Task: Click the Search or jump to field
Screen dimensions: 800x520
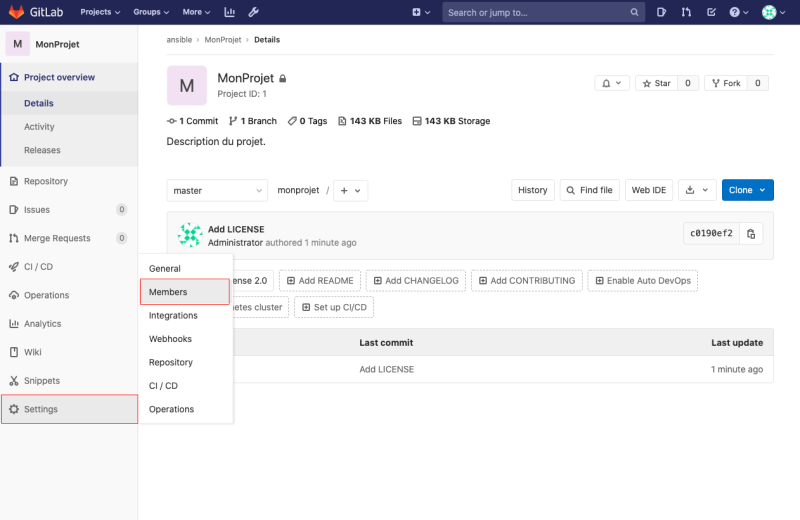Action: tap(535, 13)
